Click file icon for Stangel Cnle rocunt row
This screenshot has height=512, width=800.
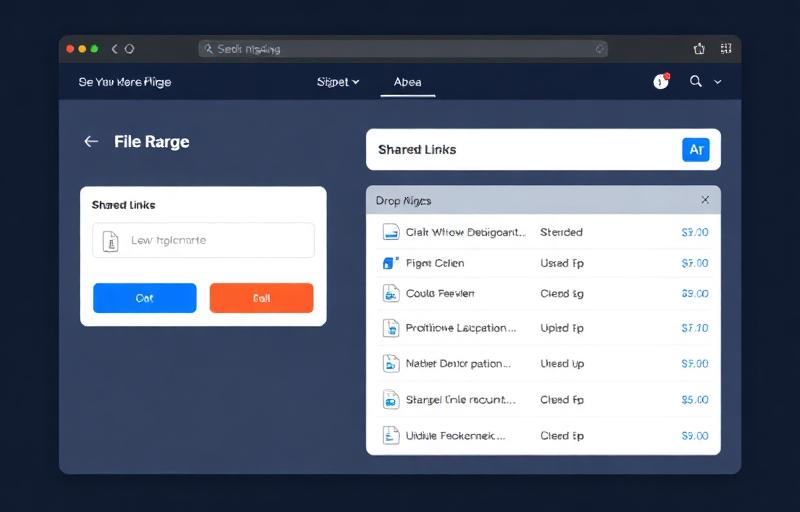(391, 399)
